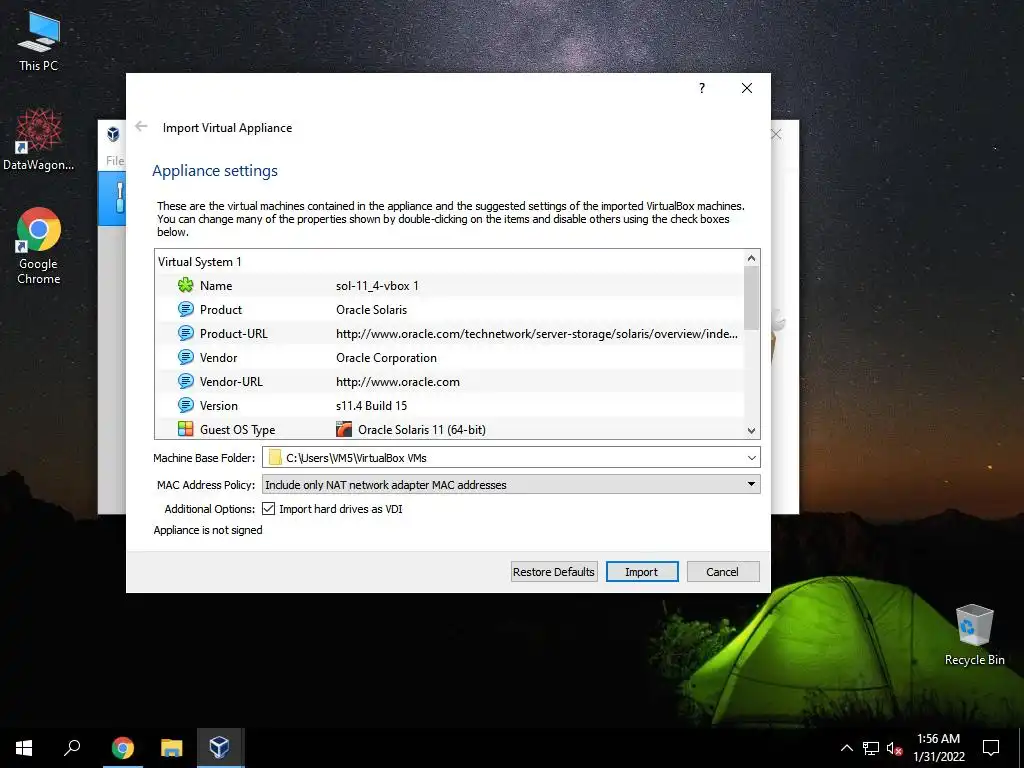Viewport: 1024px width, 768px height.
Task: Select the s11.4 Build 15 version value
Action: (x=372, y=406)
